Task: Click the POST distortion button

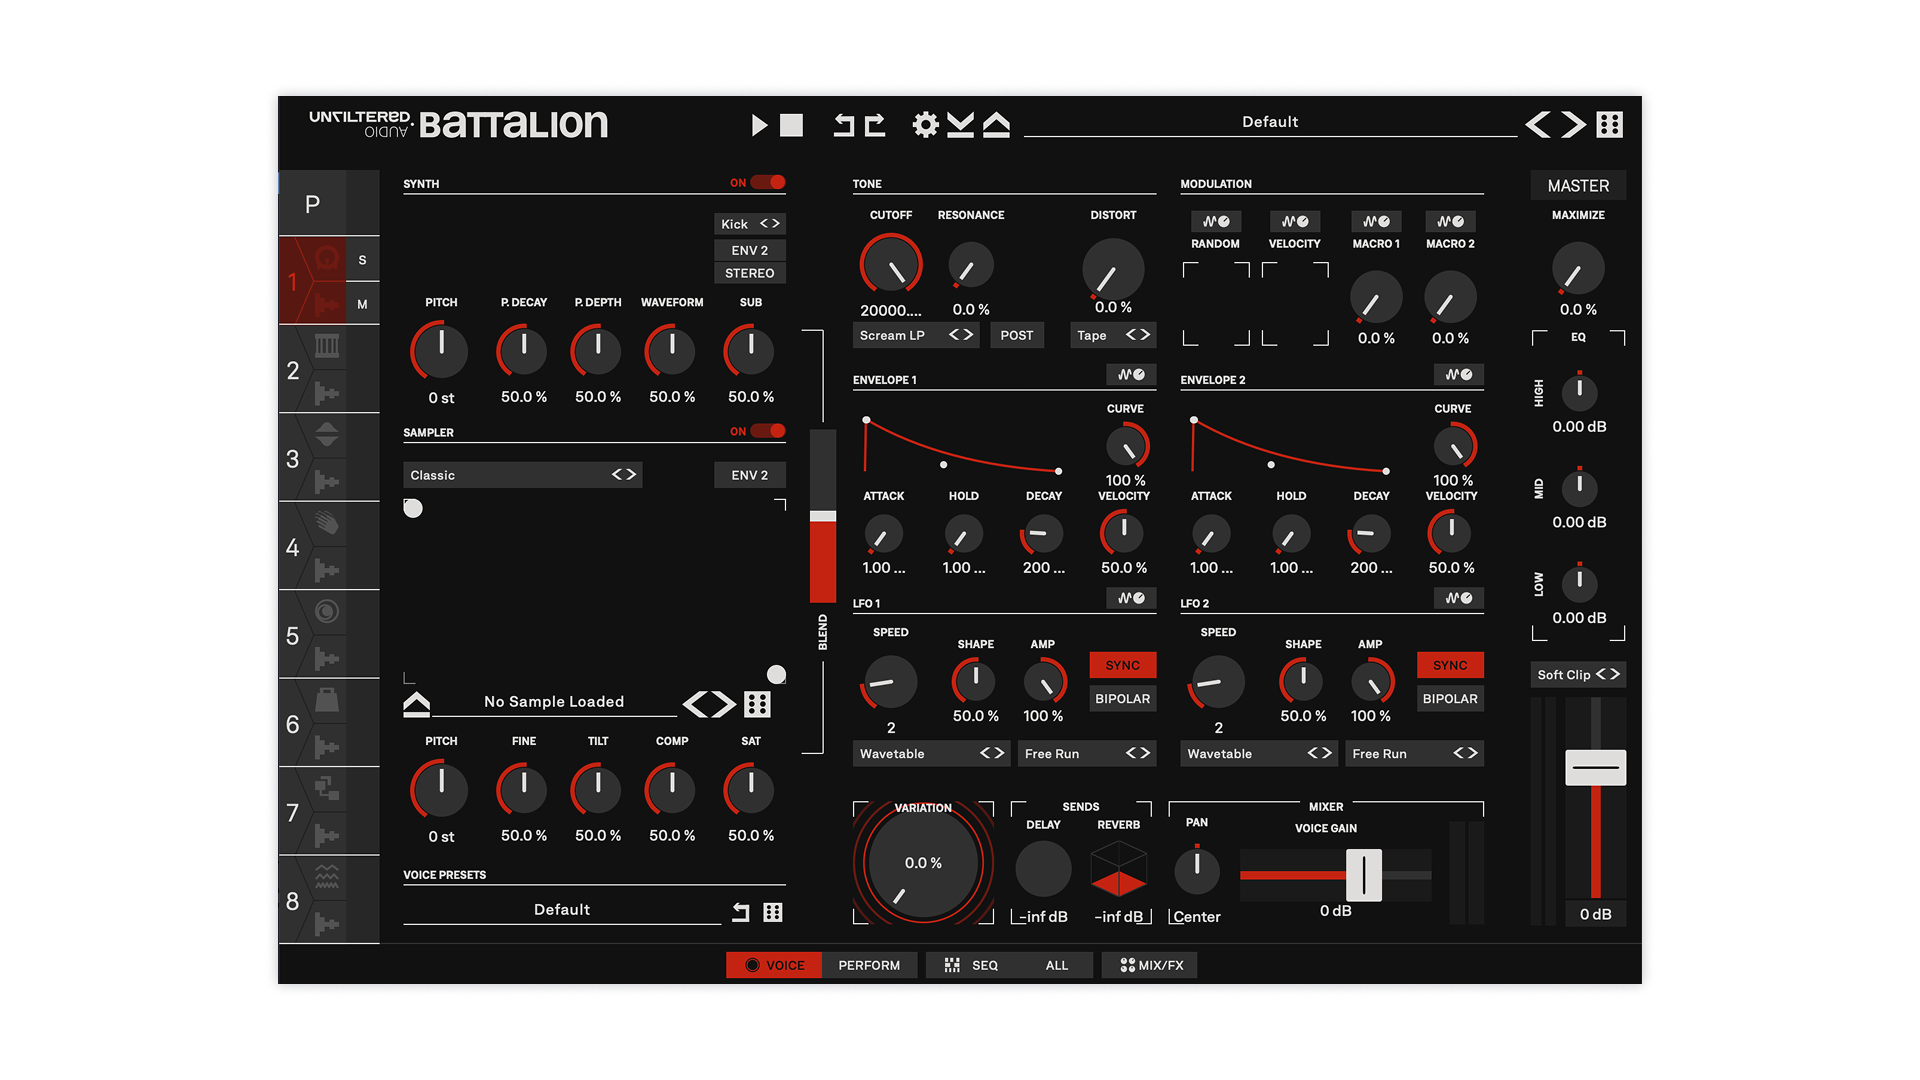Action: (x=1016, y=336)
